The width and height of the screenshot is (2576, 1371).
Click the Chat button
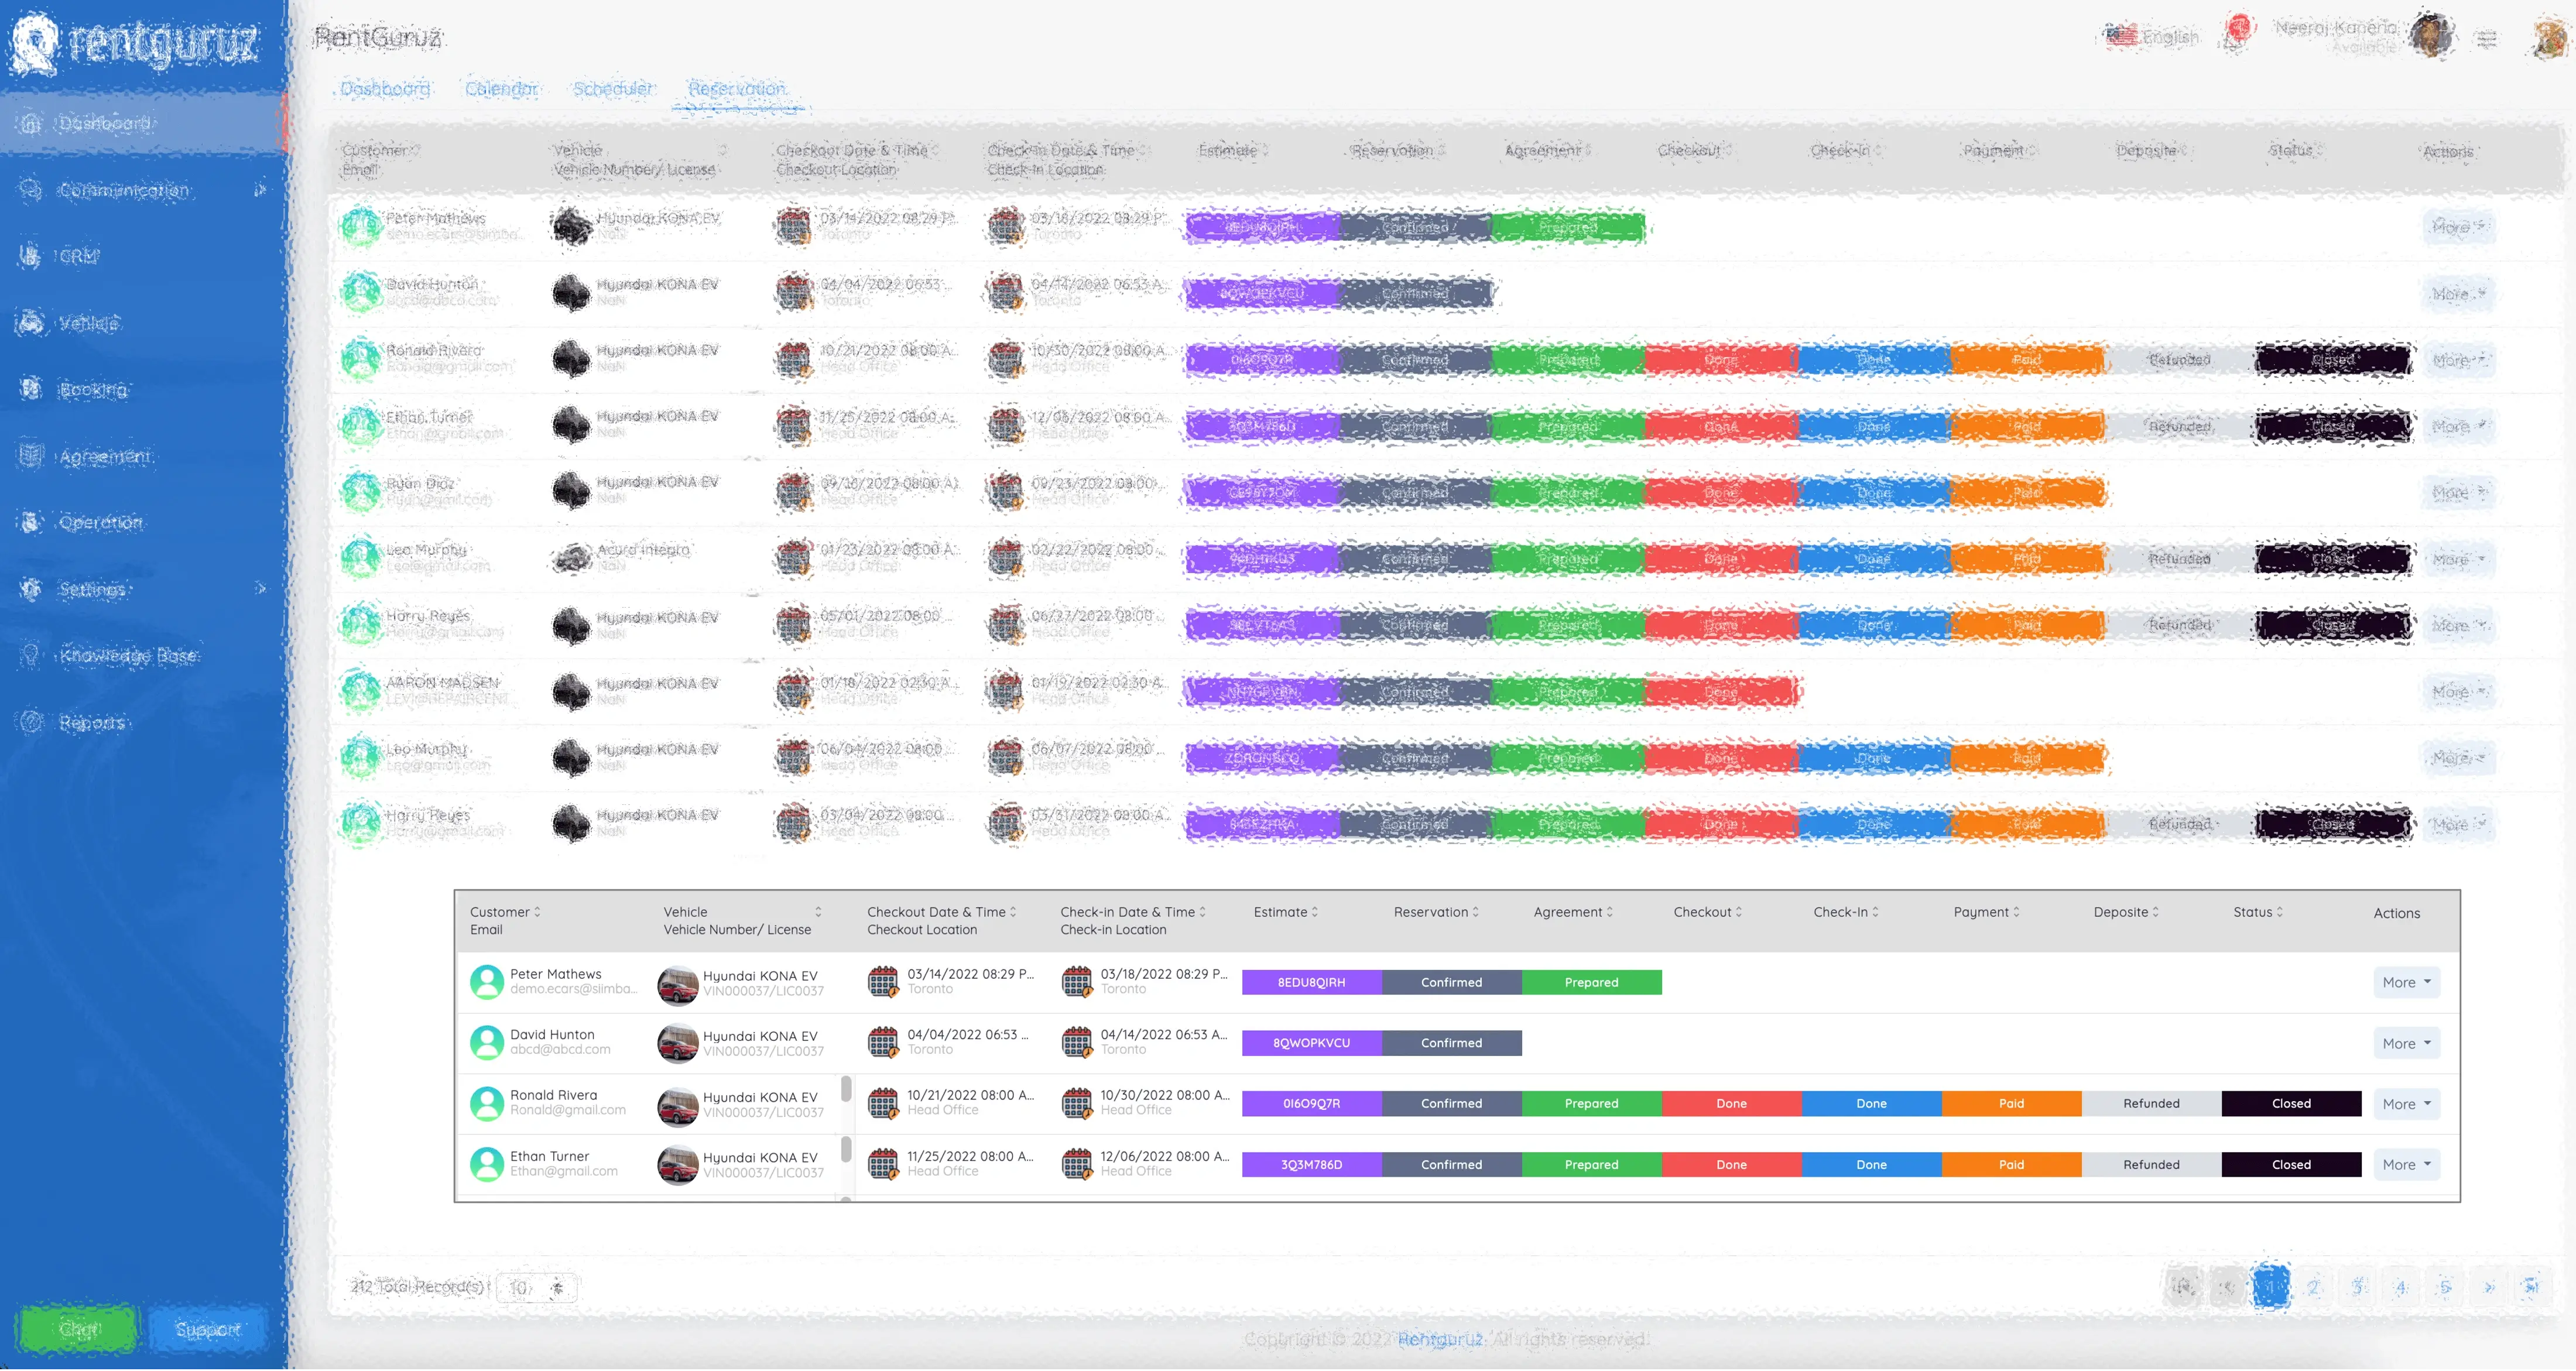click(78, 1328)
